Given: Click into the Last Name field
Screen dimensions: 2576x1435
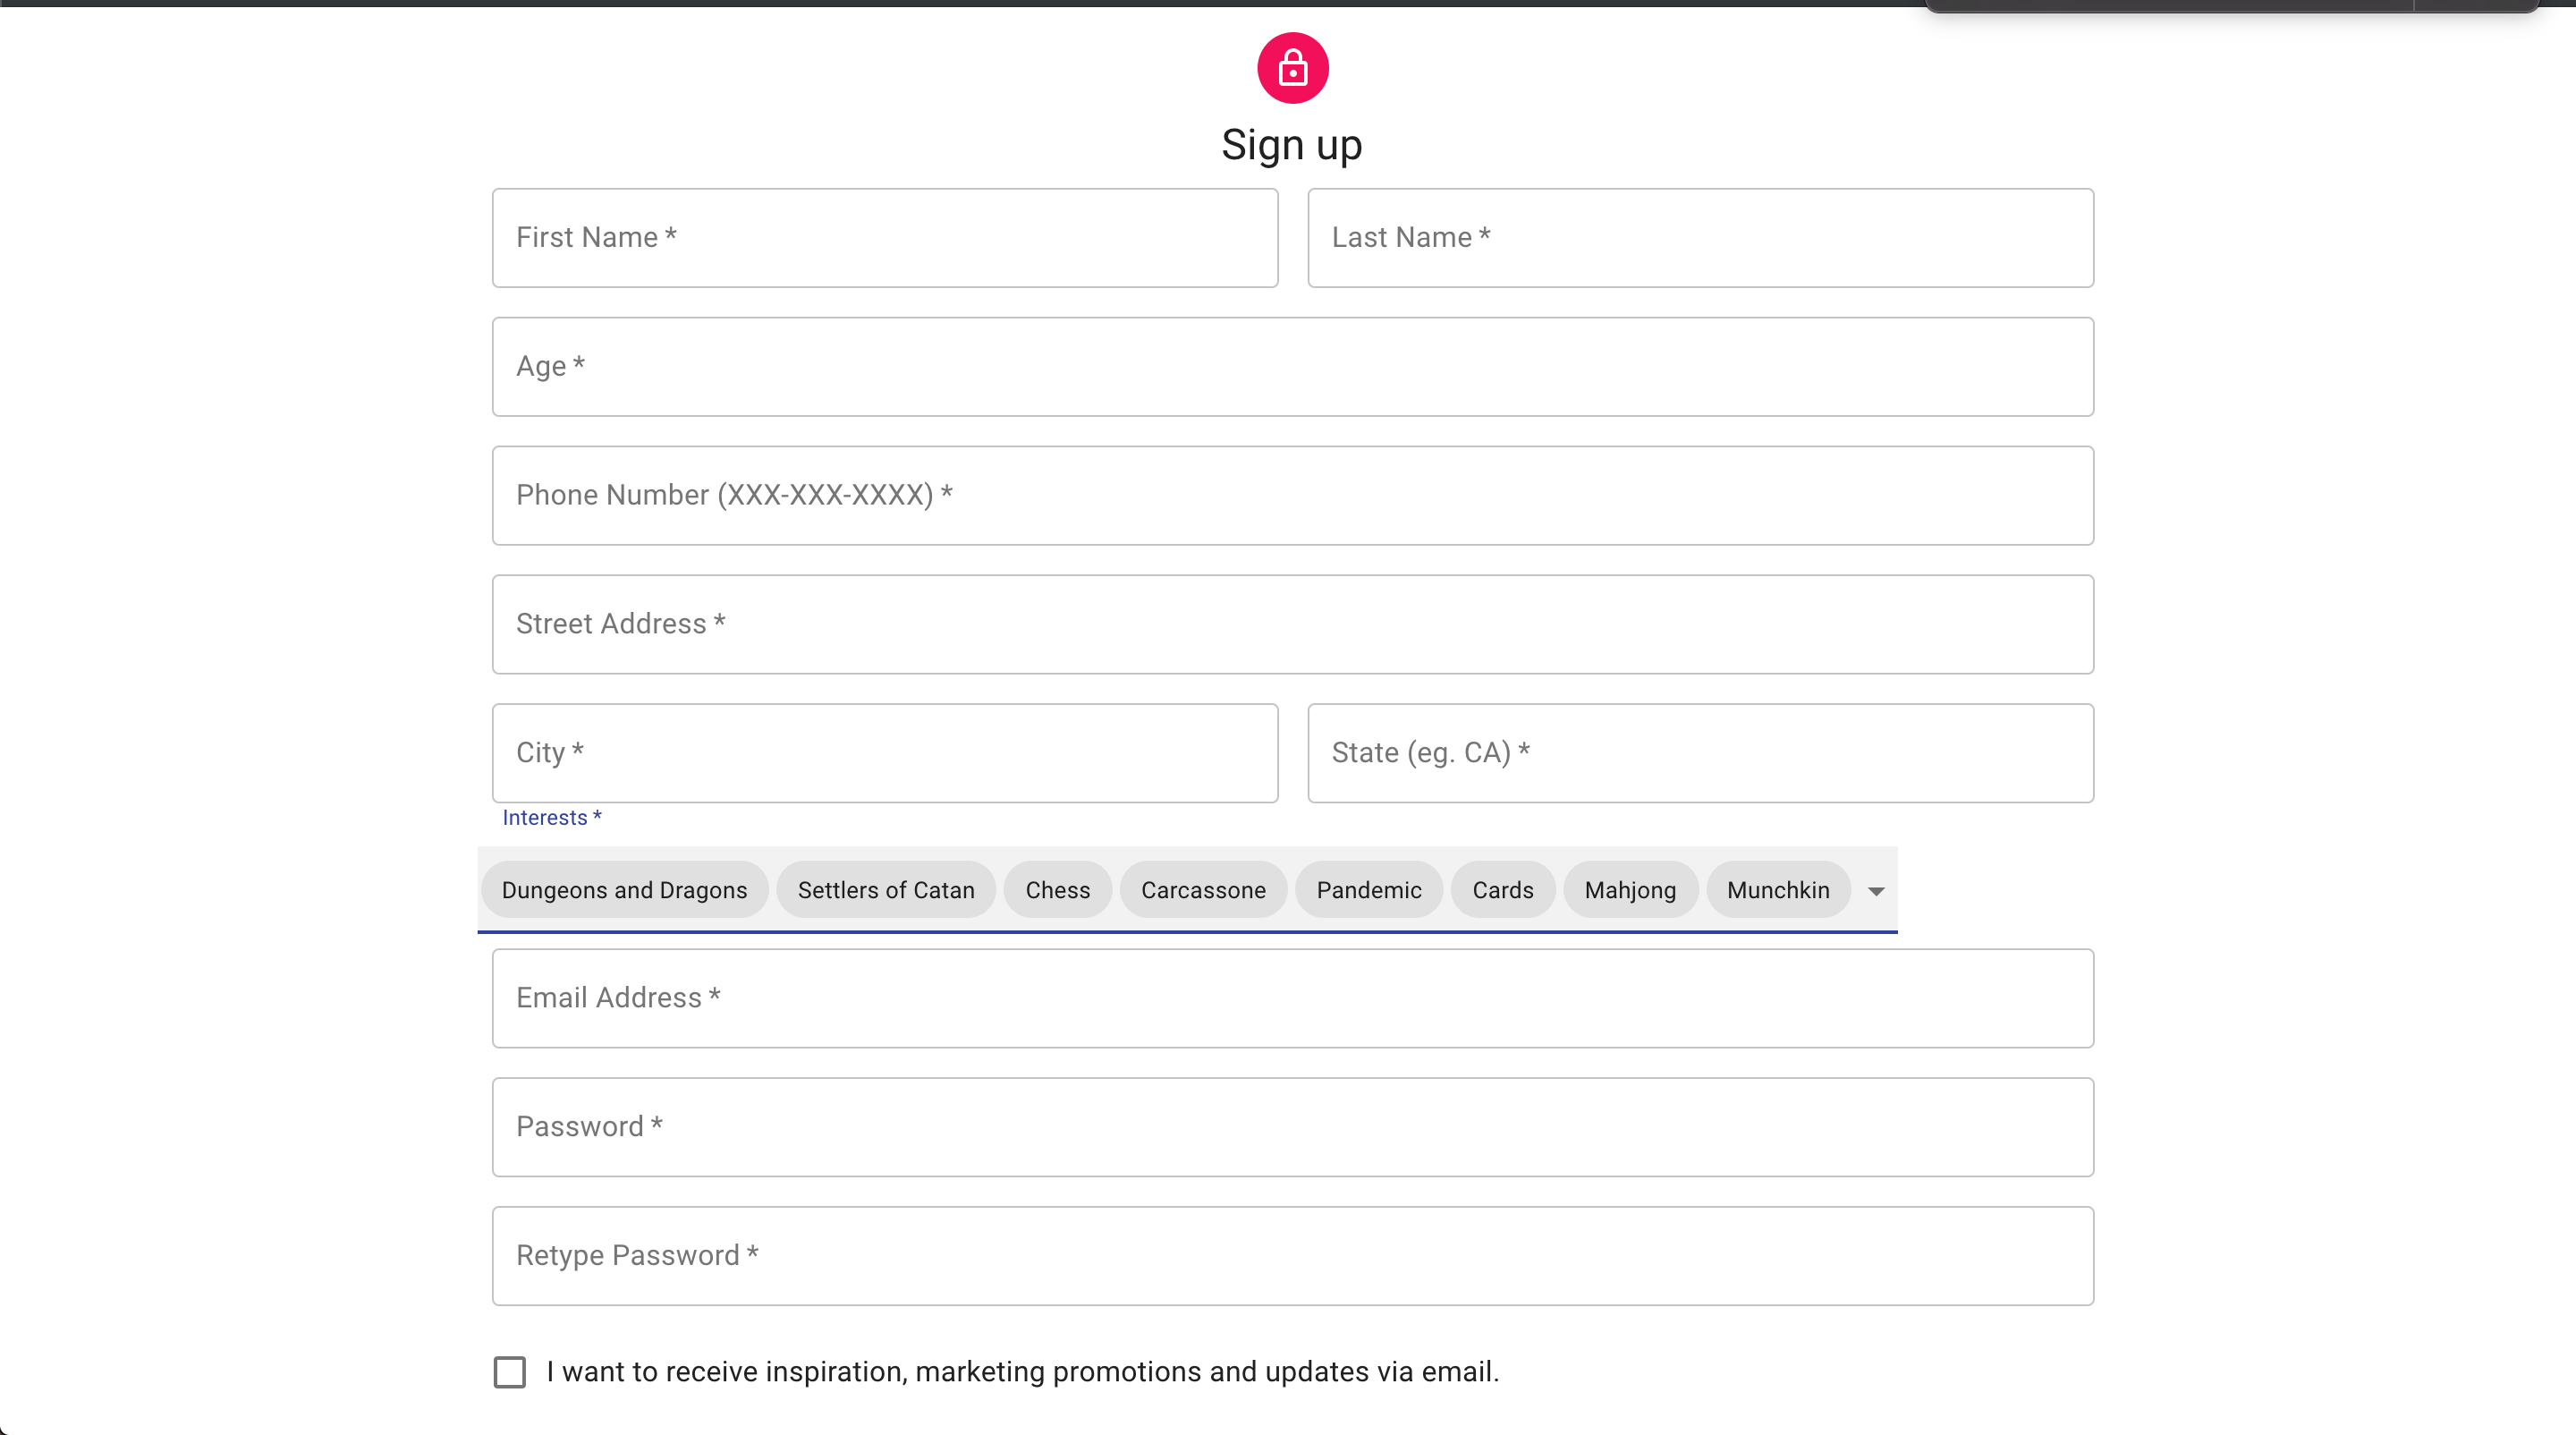Looking at the screenshot, I should pyautogui.click(x=1700, y=238).
